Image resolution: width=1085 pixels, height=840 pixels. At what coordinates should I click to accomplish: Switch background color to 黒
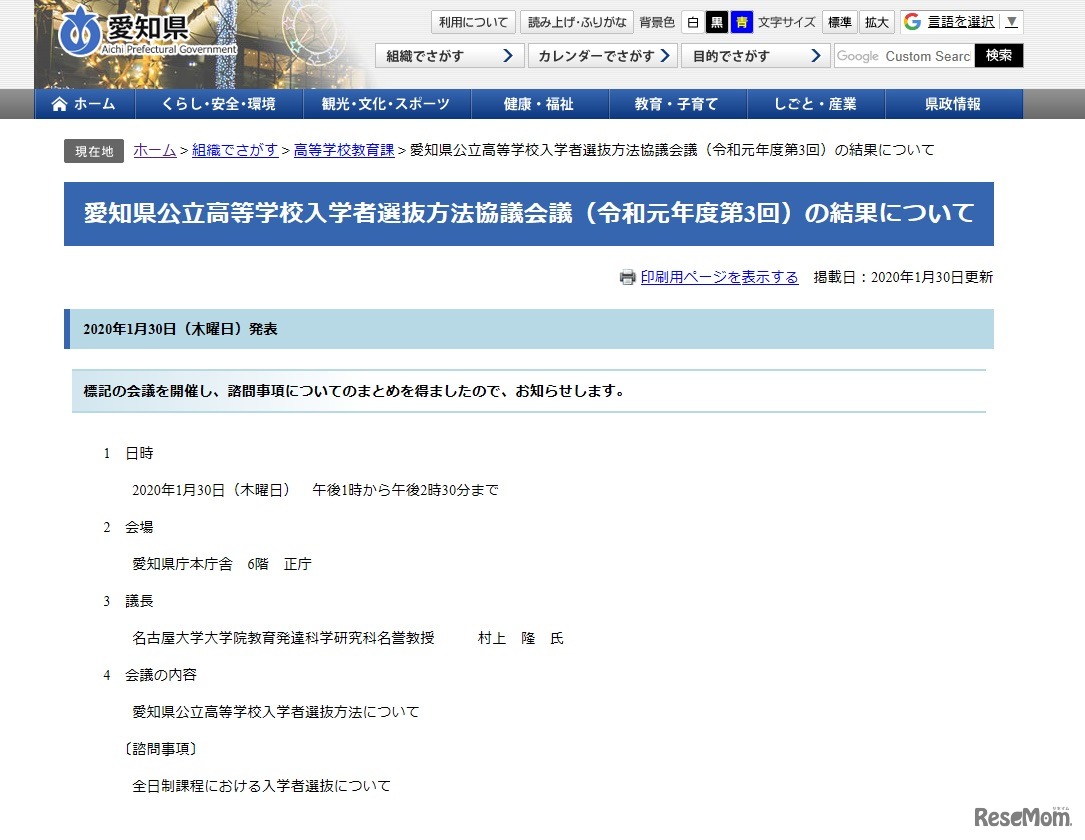716,21
